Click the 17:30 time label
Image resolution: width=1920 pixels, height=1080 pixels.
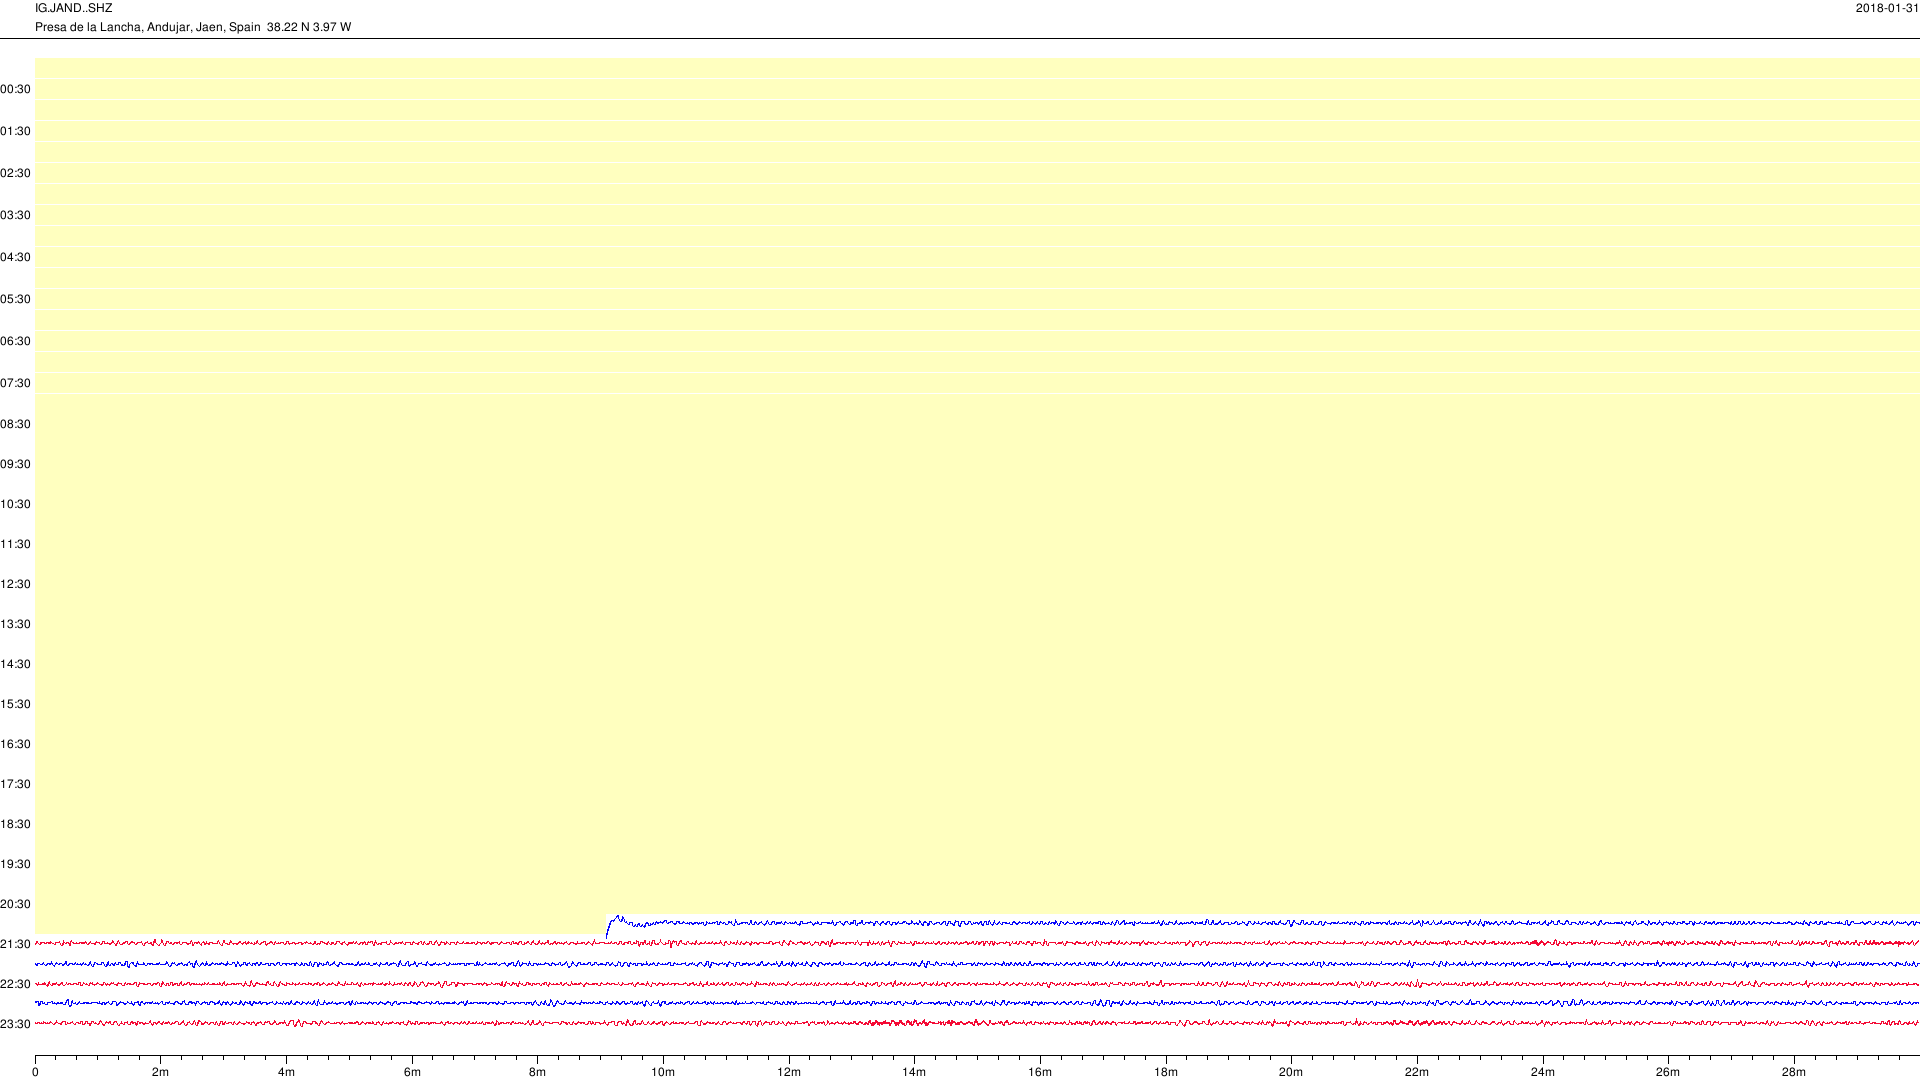[x=15, y=784]
